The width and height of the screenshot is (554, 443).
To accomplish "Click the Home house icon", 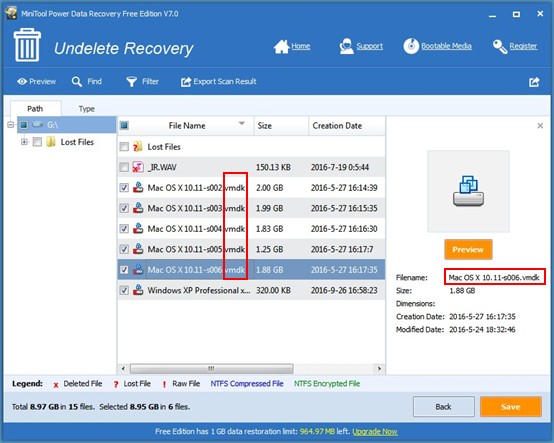I will pos(281,46).
